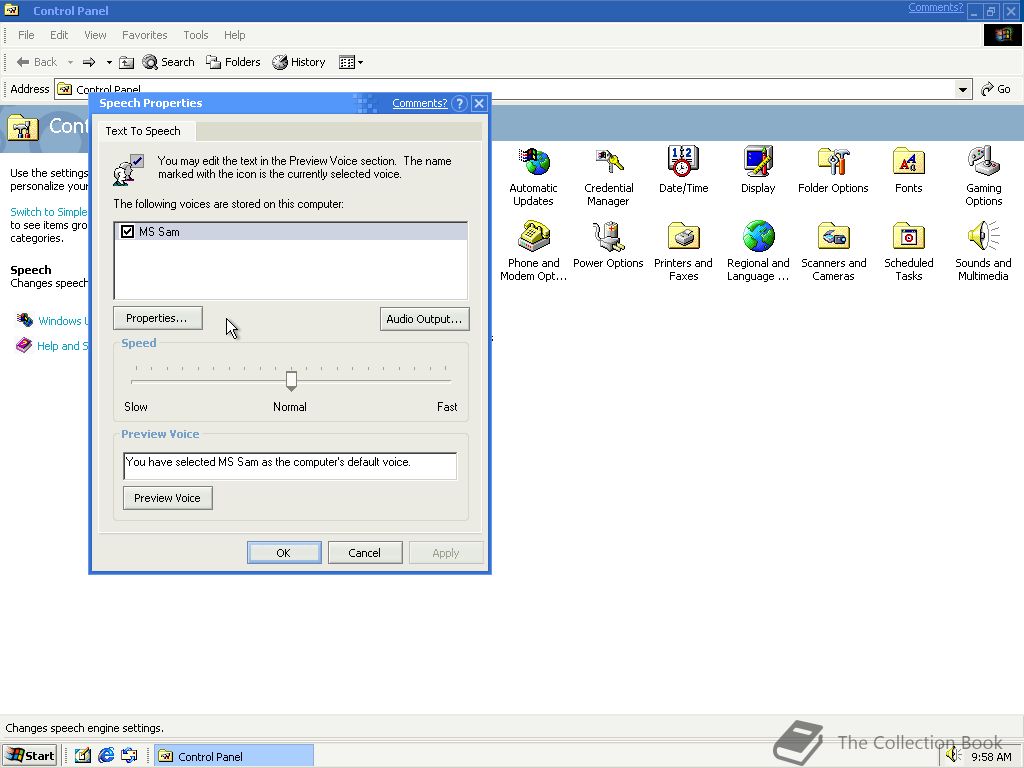1024x768 pixels.
Task: Open the Help menu
Action: click(x=234, y=35)
